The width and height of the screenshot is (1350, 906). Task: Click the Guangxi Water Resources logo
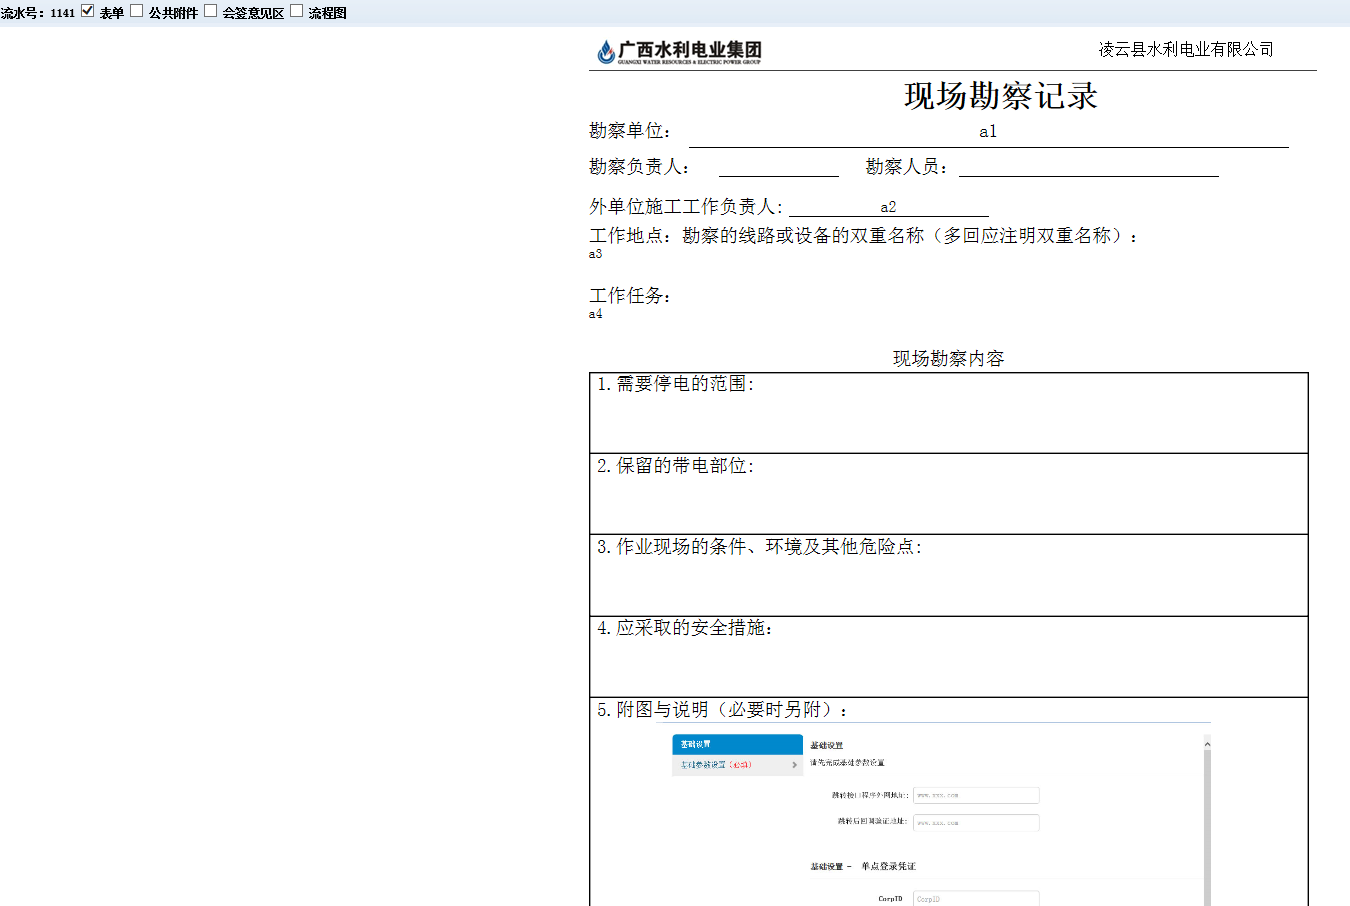click(x=679, y=52)
